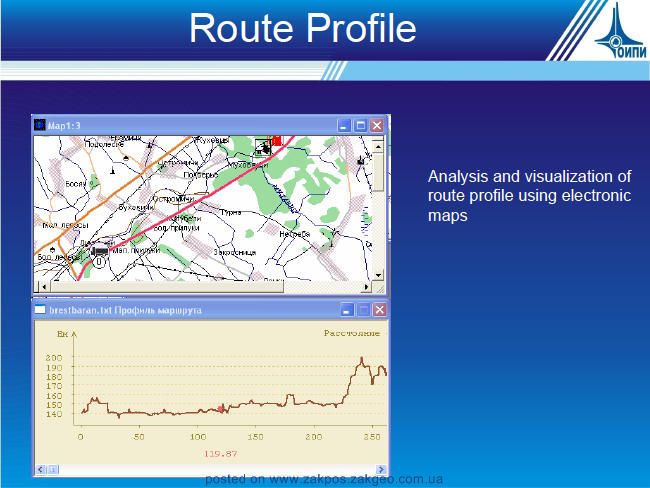Viewport: 650px width, 488px height.
Task: Close the route profile window
Action: (379, 309)
